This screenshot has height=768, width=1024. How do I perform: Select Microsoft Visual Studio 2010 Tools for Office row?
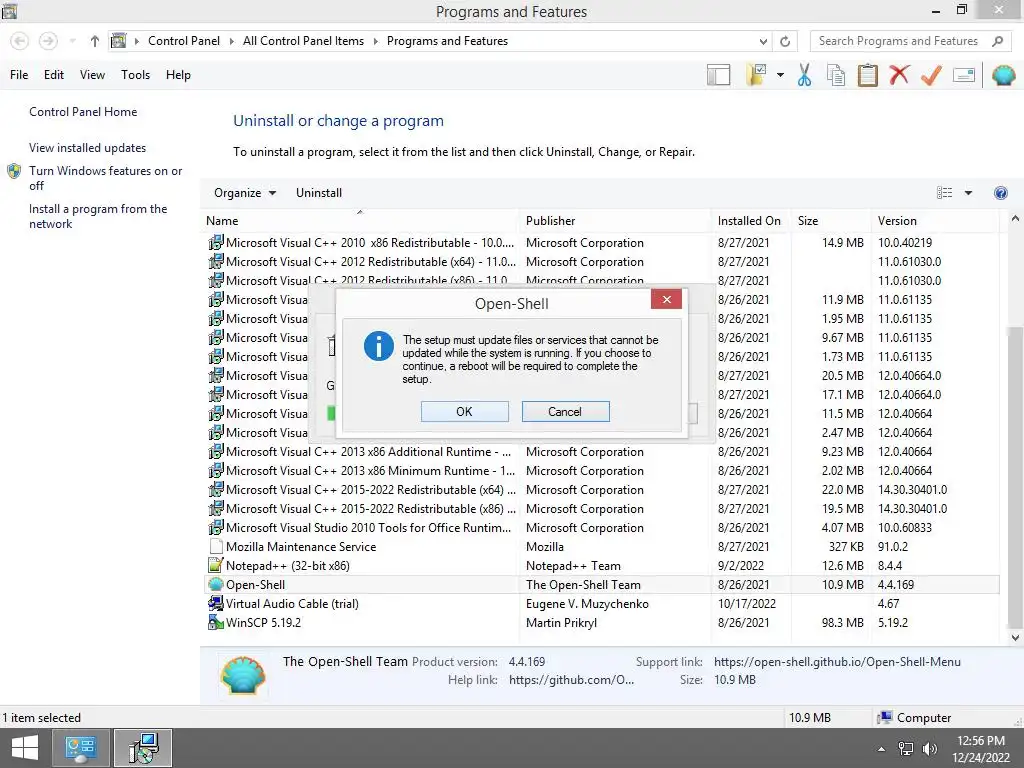pos(600,528)
